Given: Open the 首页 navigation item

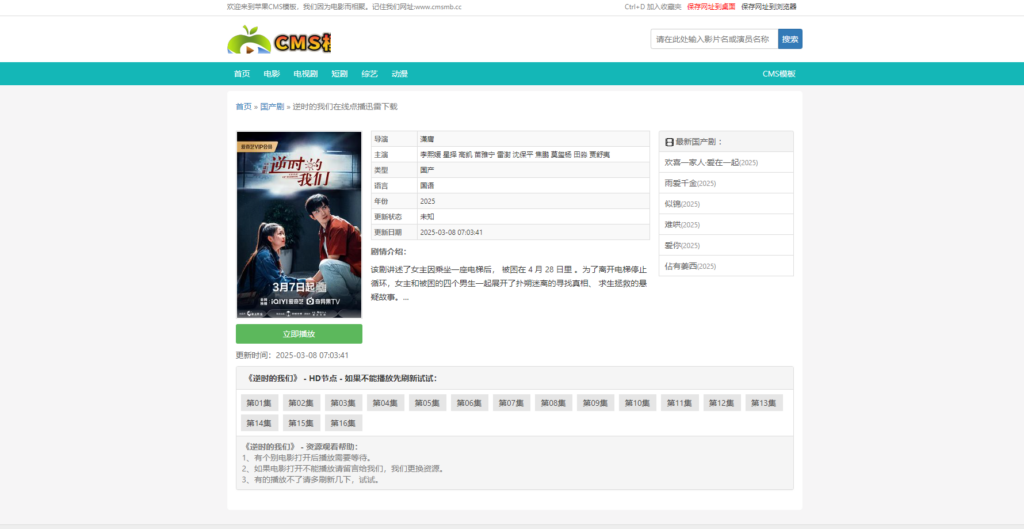Looking at the screenshot, I should pos(242,74).
